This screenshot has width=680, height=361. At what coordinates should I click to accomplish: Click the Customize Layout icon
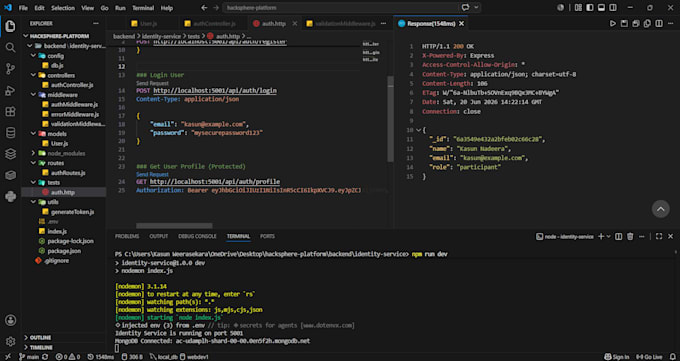(578, 8)
